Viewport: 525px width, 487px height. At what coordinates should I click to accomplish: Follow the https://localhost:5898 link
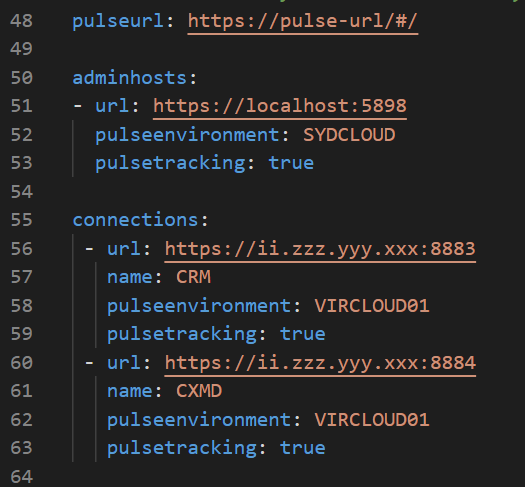tap(280, 107)
